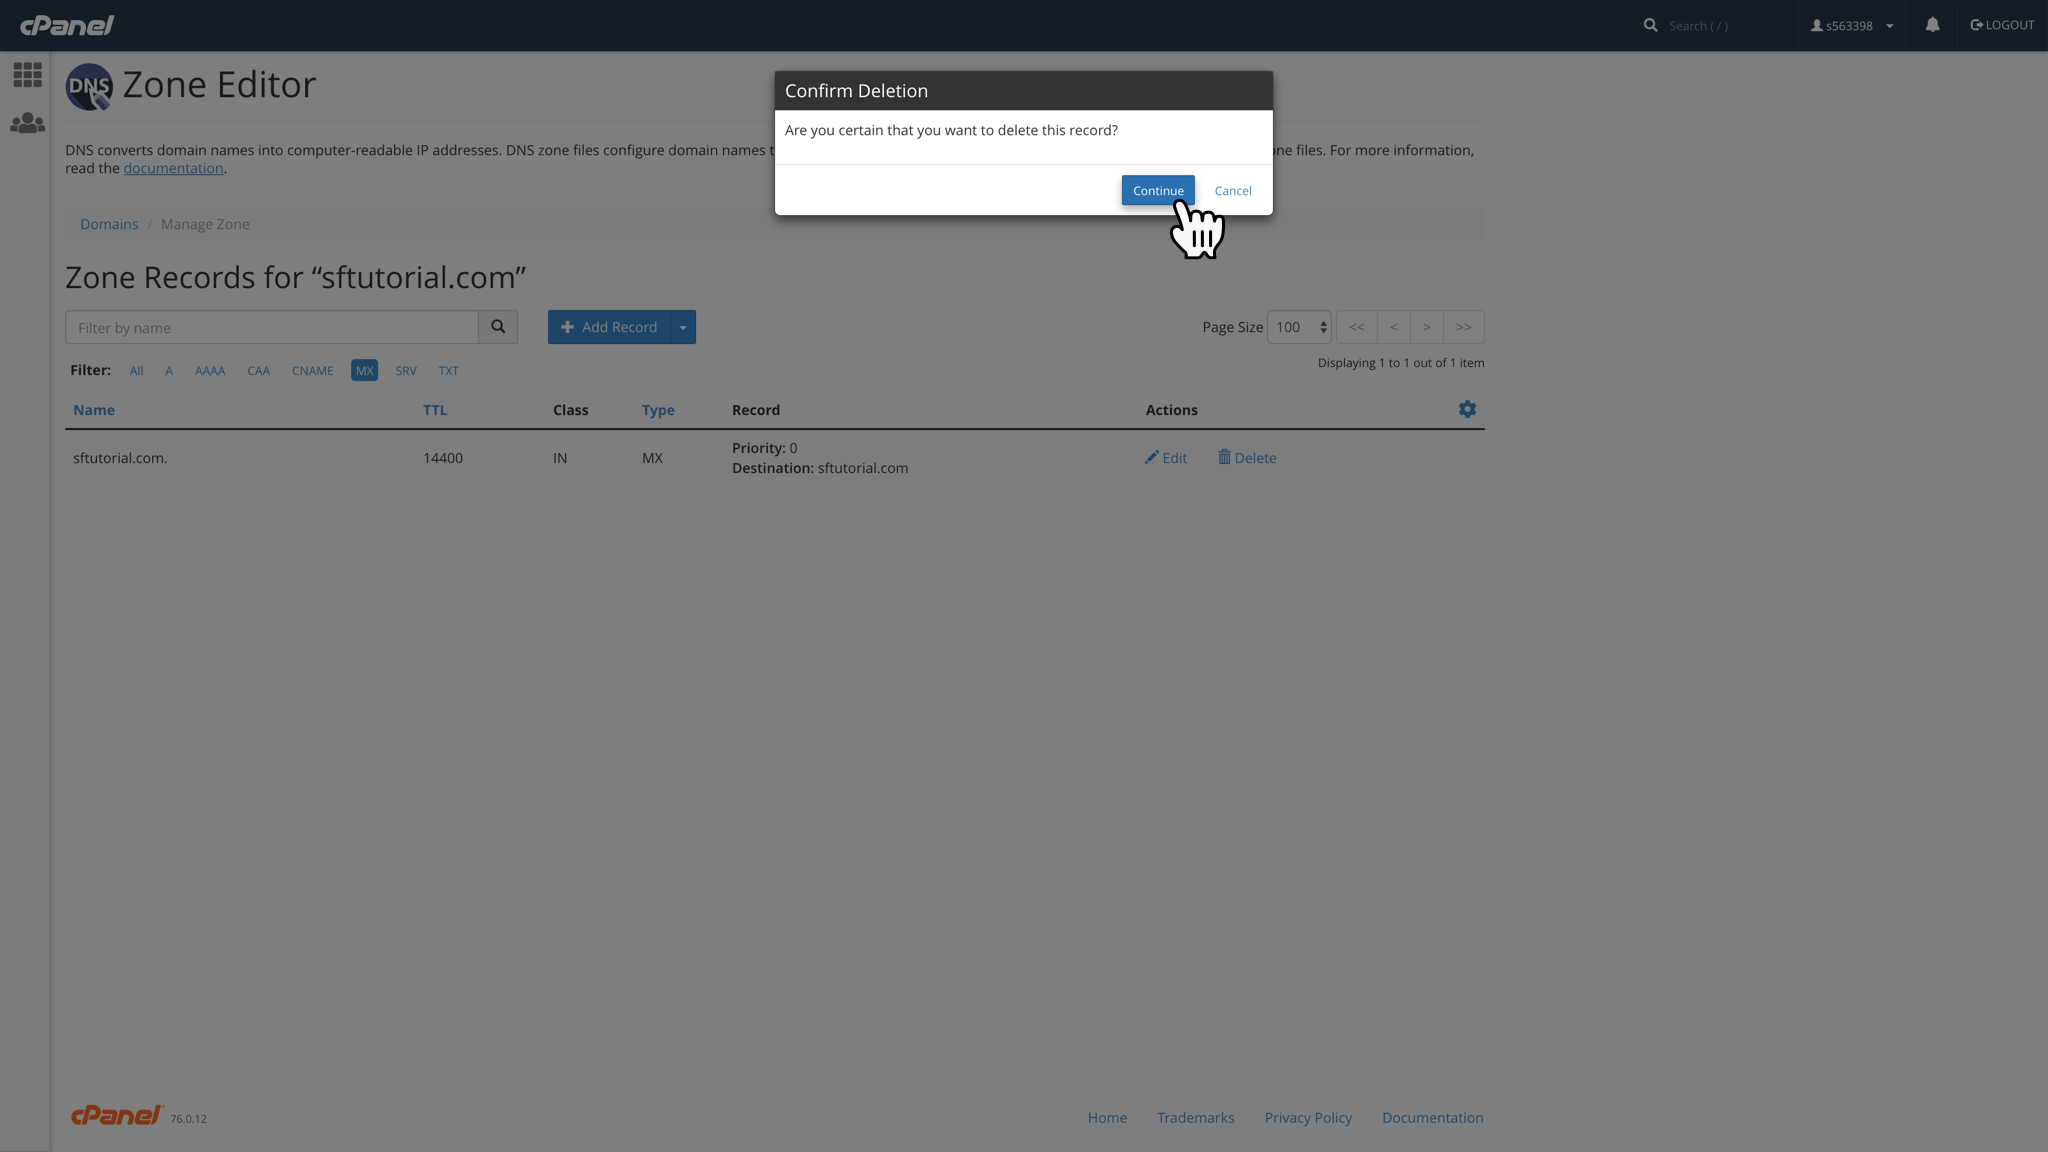
Task: Open Domains breadcrumb link
Action: [x=109, y=224]
